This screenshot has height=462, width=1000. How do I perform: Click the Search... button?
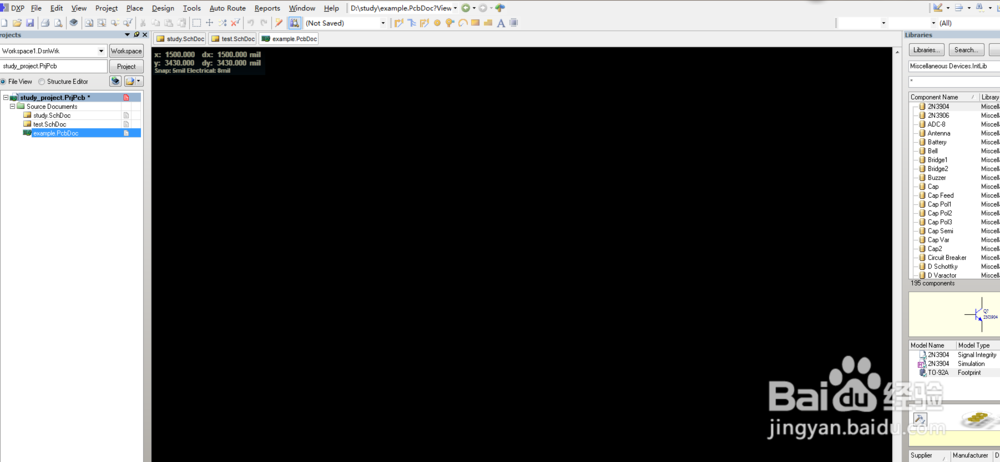coord(966,50)
